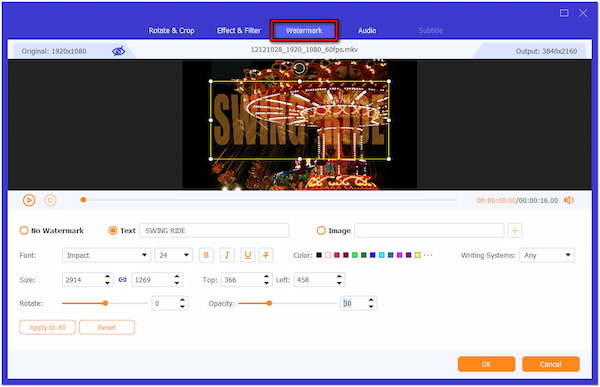Pick the magenta color swatch
This screenshot has width=600, height=387.
coord(399,255)
